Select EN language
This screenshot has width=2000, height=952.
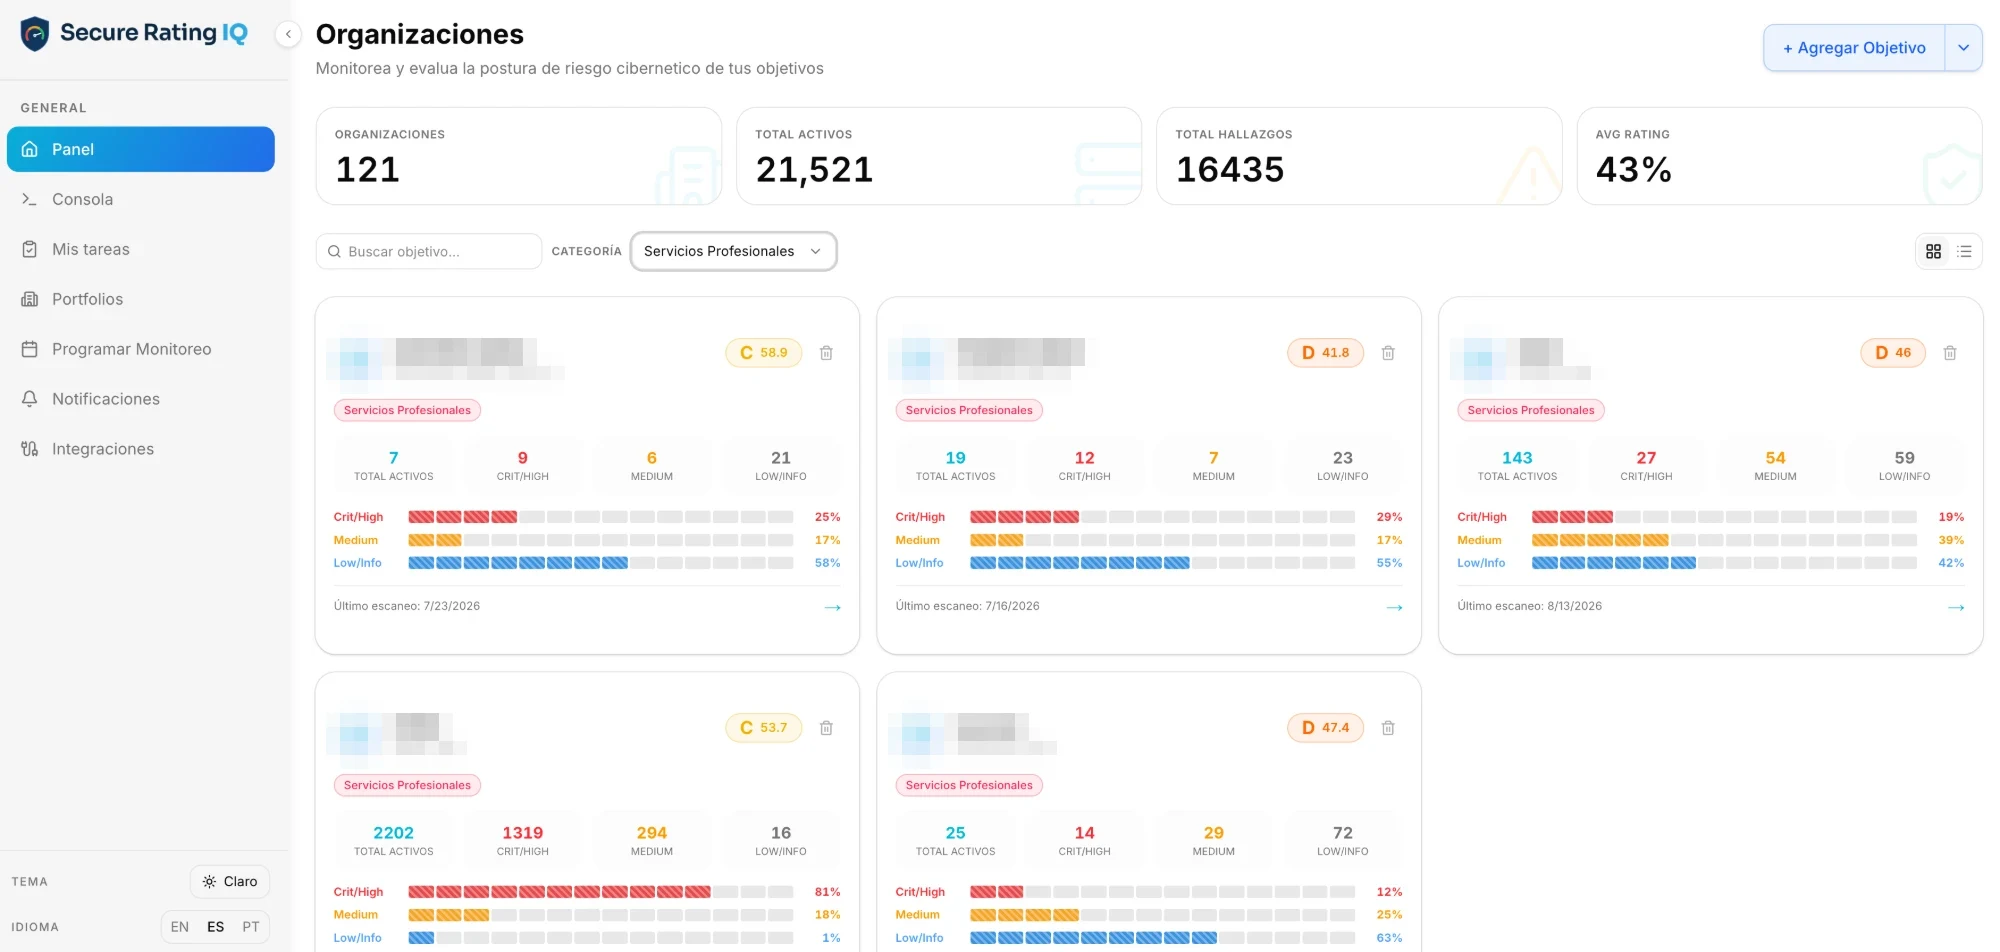click(x=180, y=927)
